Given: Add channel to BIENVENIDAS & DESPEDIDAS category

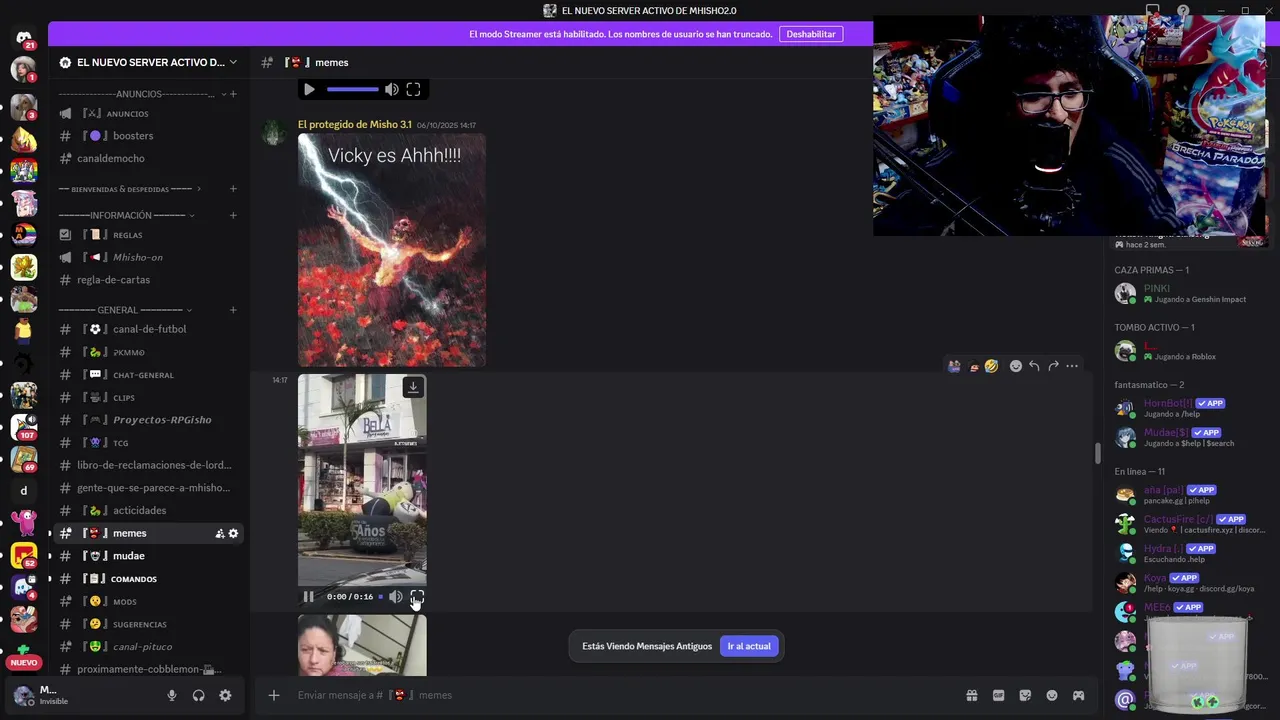Looking at the screenshot, I should (233, 189).
